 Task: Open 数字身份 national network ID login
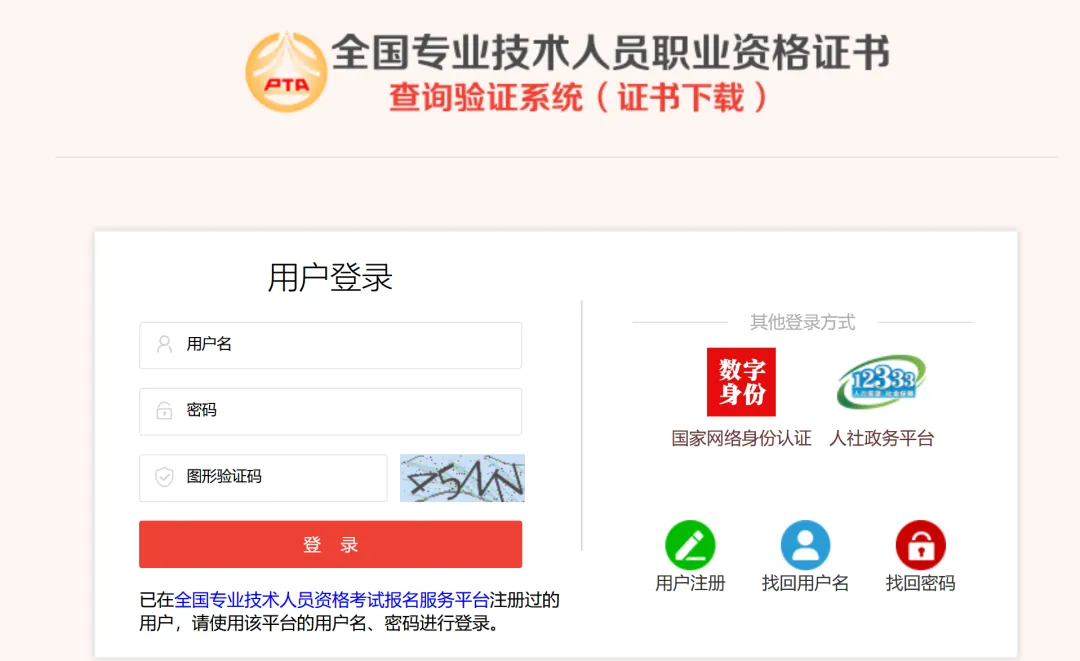[x=741, y=382]
